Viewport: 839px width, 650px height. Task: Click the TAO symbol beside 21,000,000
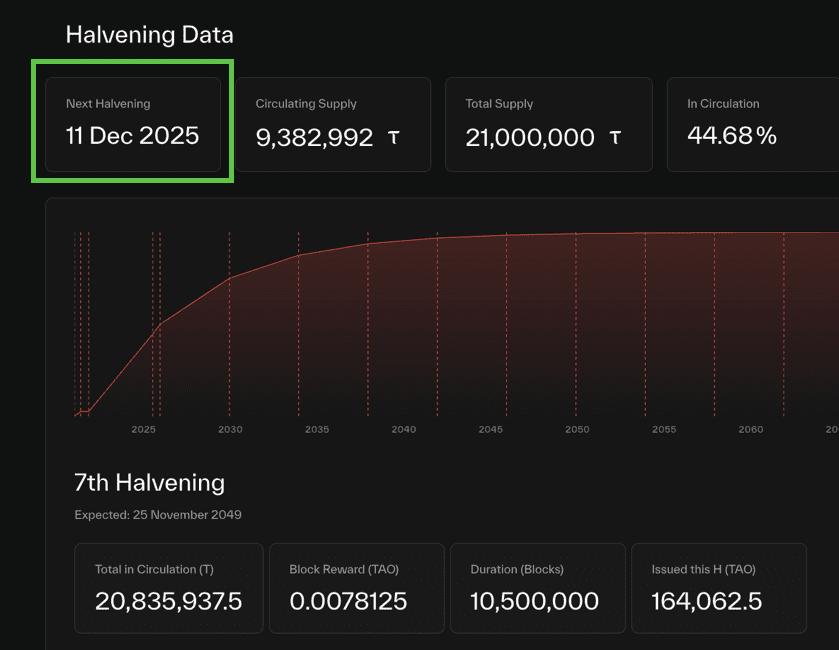click(x=615, y=138)
